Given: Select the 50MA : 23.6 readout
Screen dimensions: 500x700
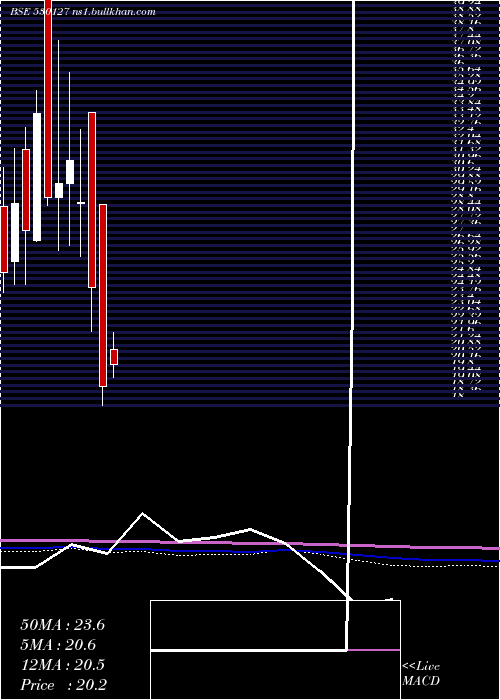Looking at the screenshot, I should point(62,625).
